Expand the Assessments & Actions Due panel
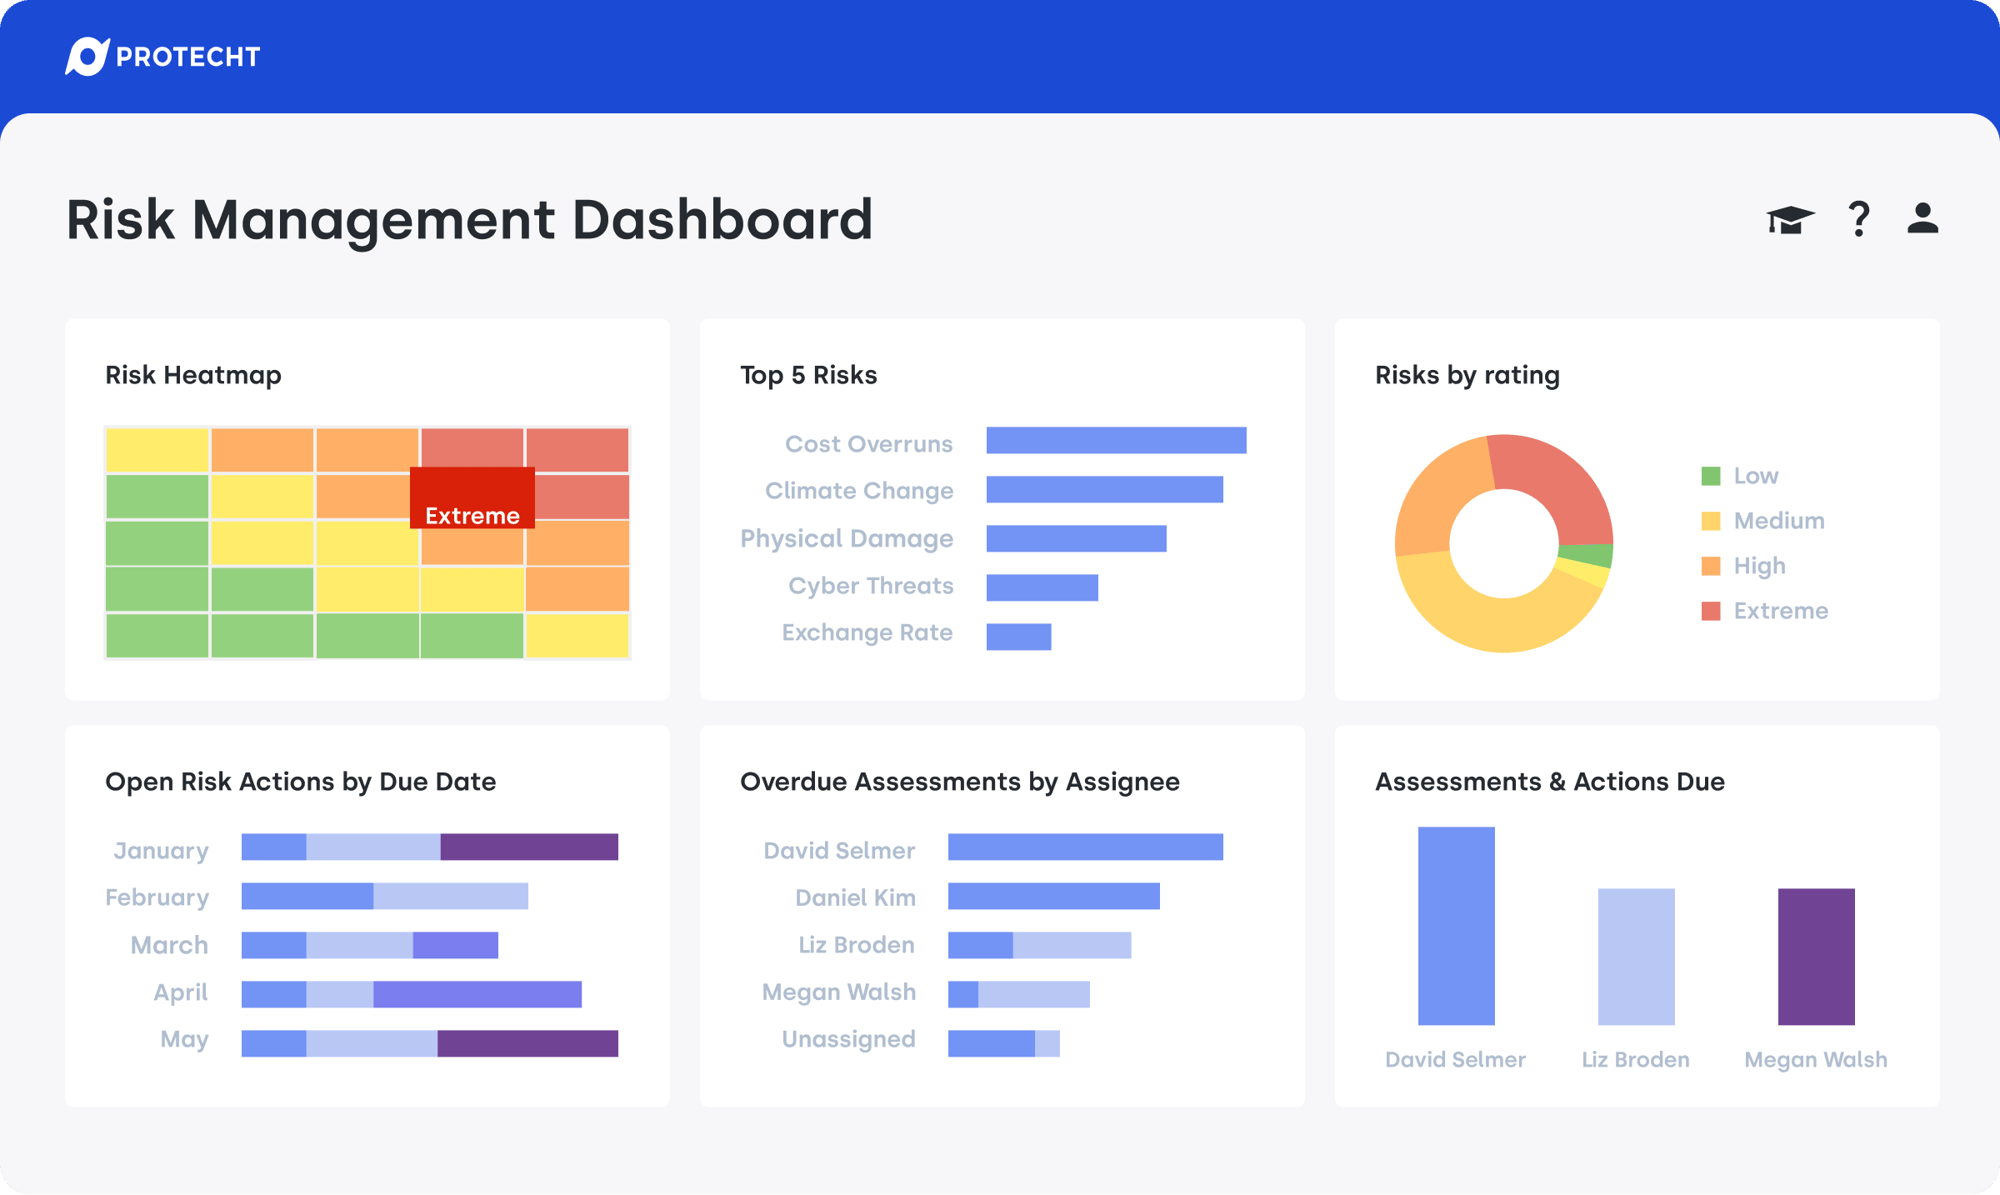 (x=1549, y=781)
